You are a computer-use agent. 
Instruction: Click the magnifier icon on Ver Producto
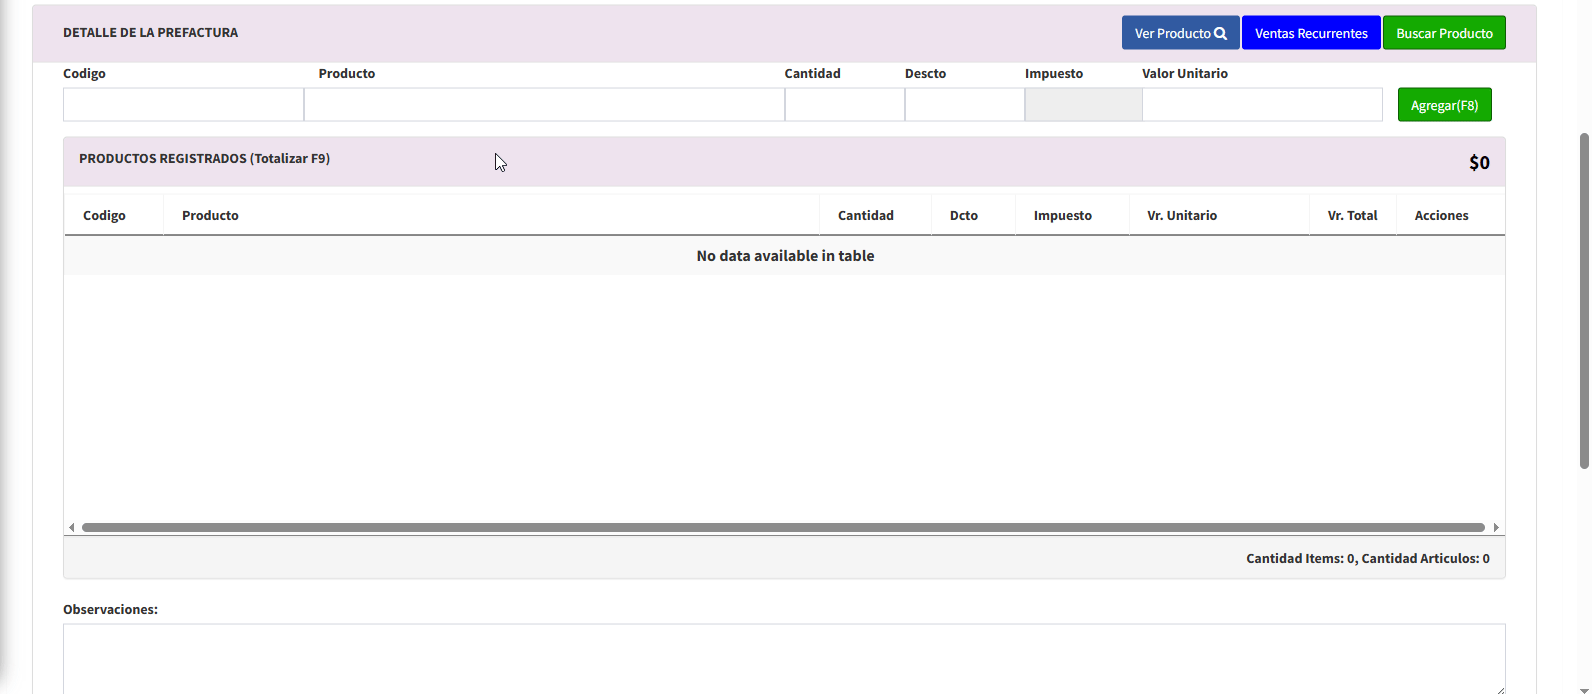(x=1220, y=33)
